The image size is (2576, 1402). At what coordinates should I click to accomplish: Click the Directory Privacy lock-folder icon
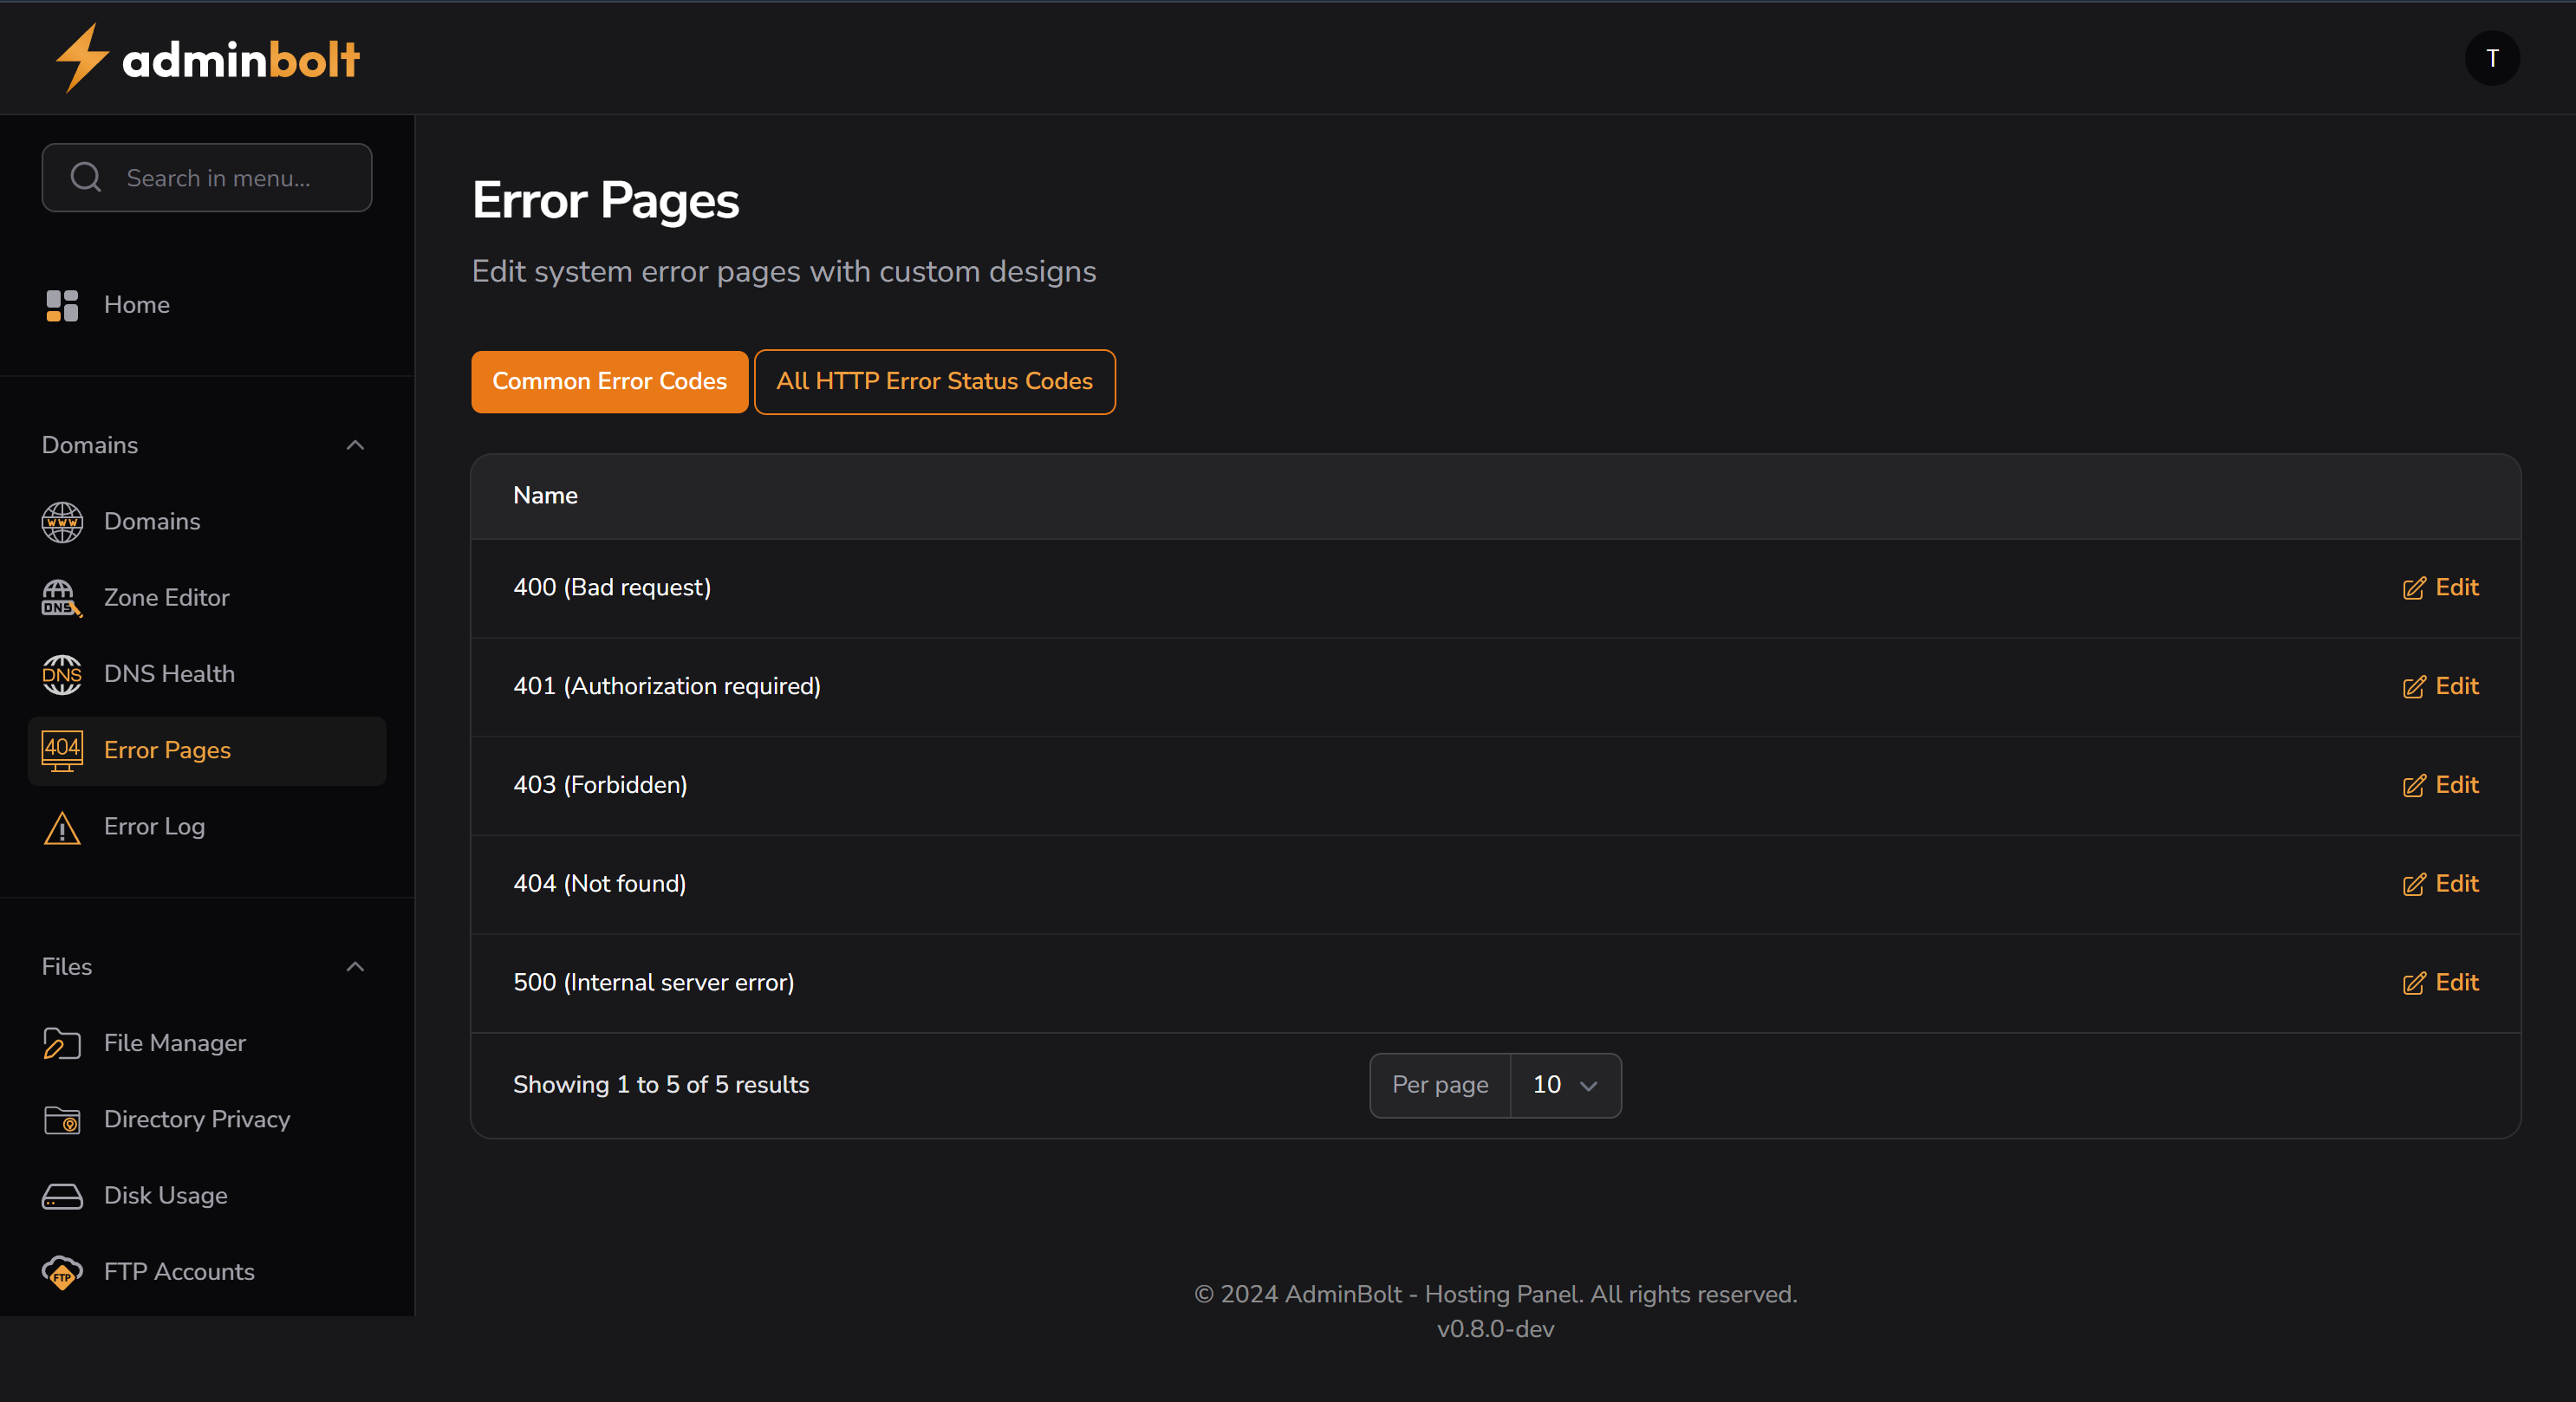click(x=61, y=1119)
